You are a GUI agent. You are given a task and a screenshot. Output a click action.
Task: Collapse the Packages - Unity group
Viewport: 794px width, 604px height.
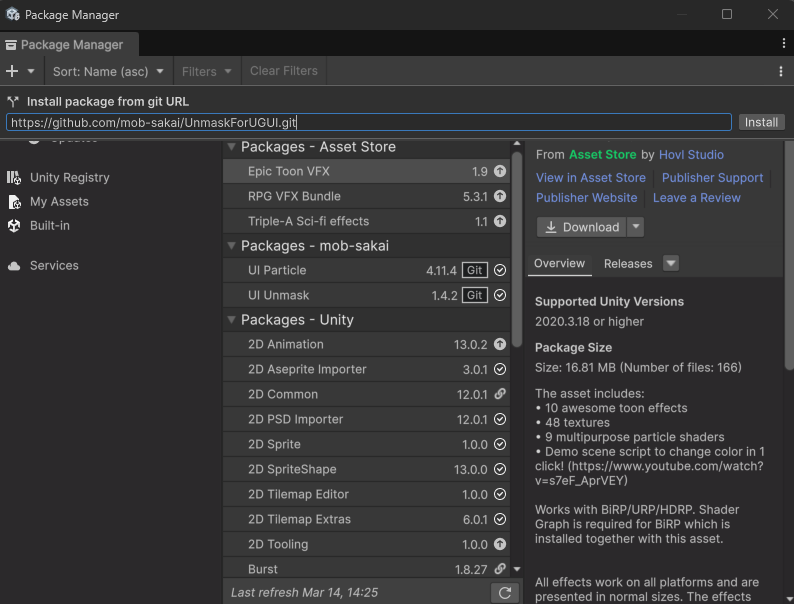231,319
